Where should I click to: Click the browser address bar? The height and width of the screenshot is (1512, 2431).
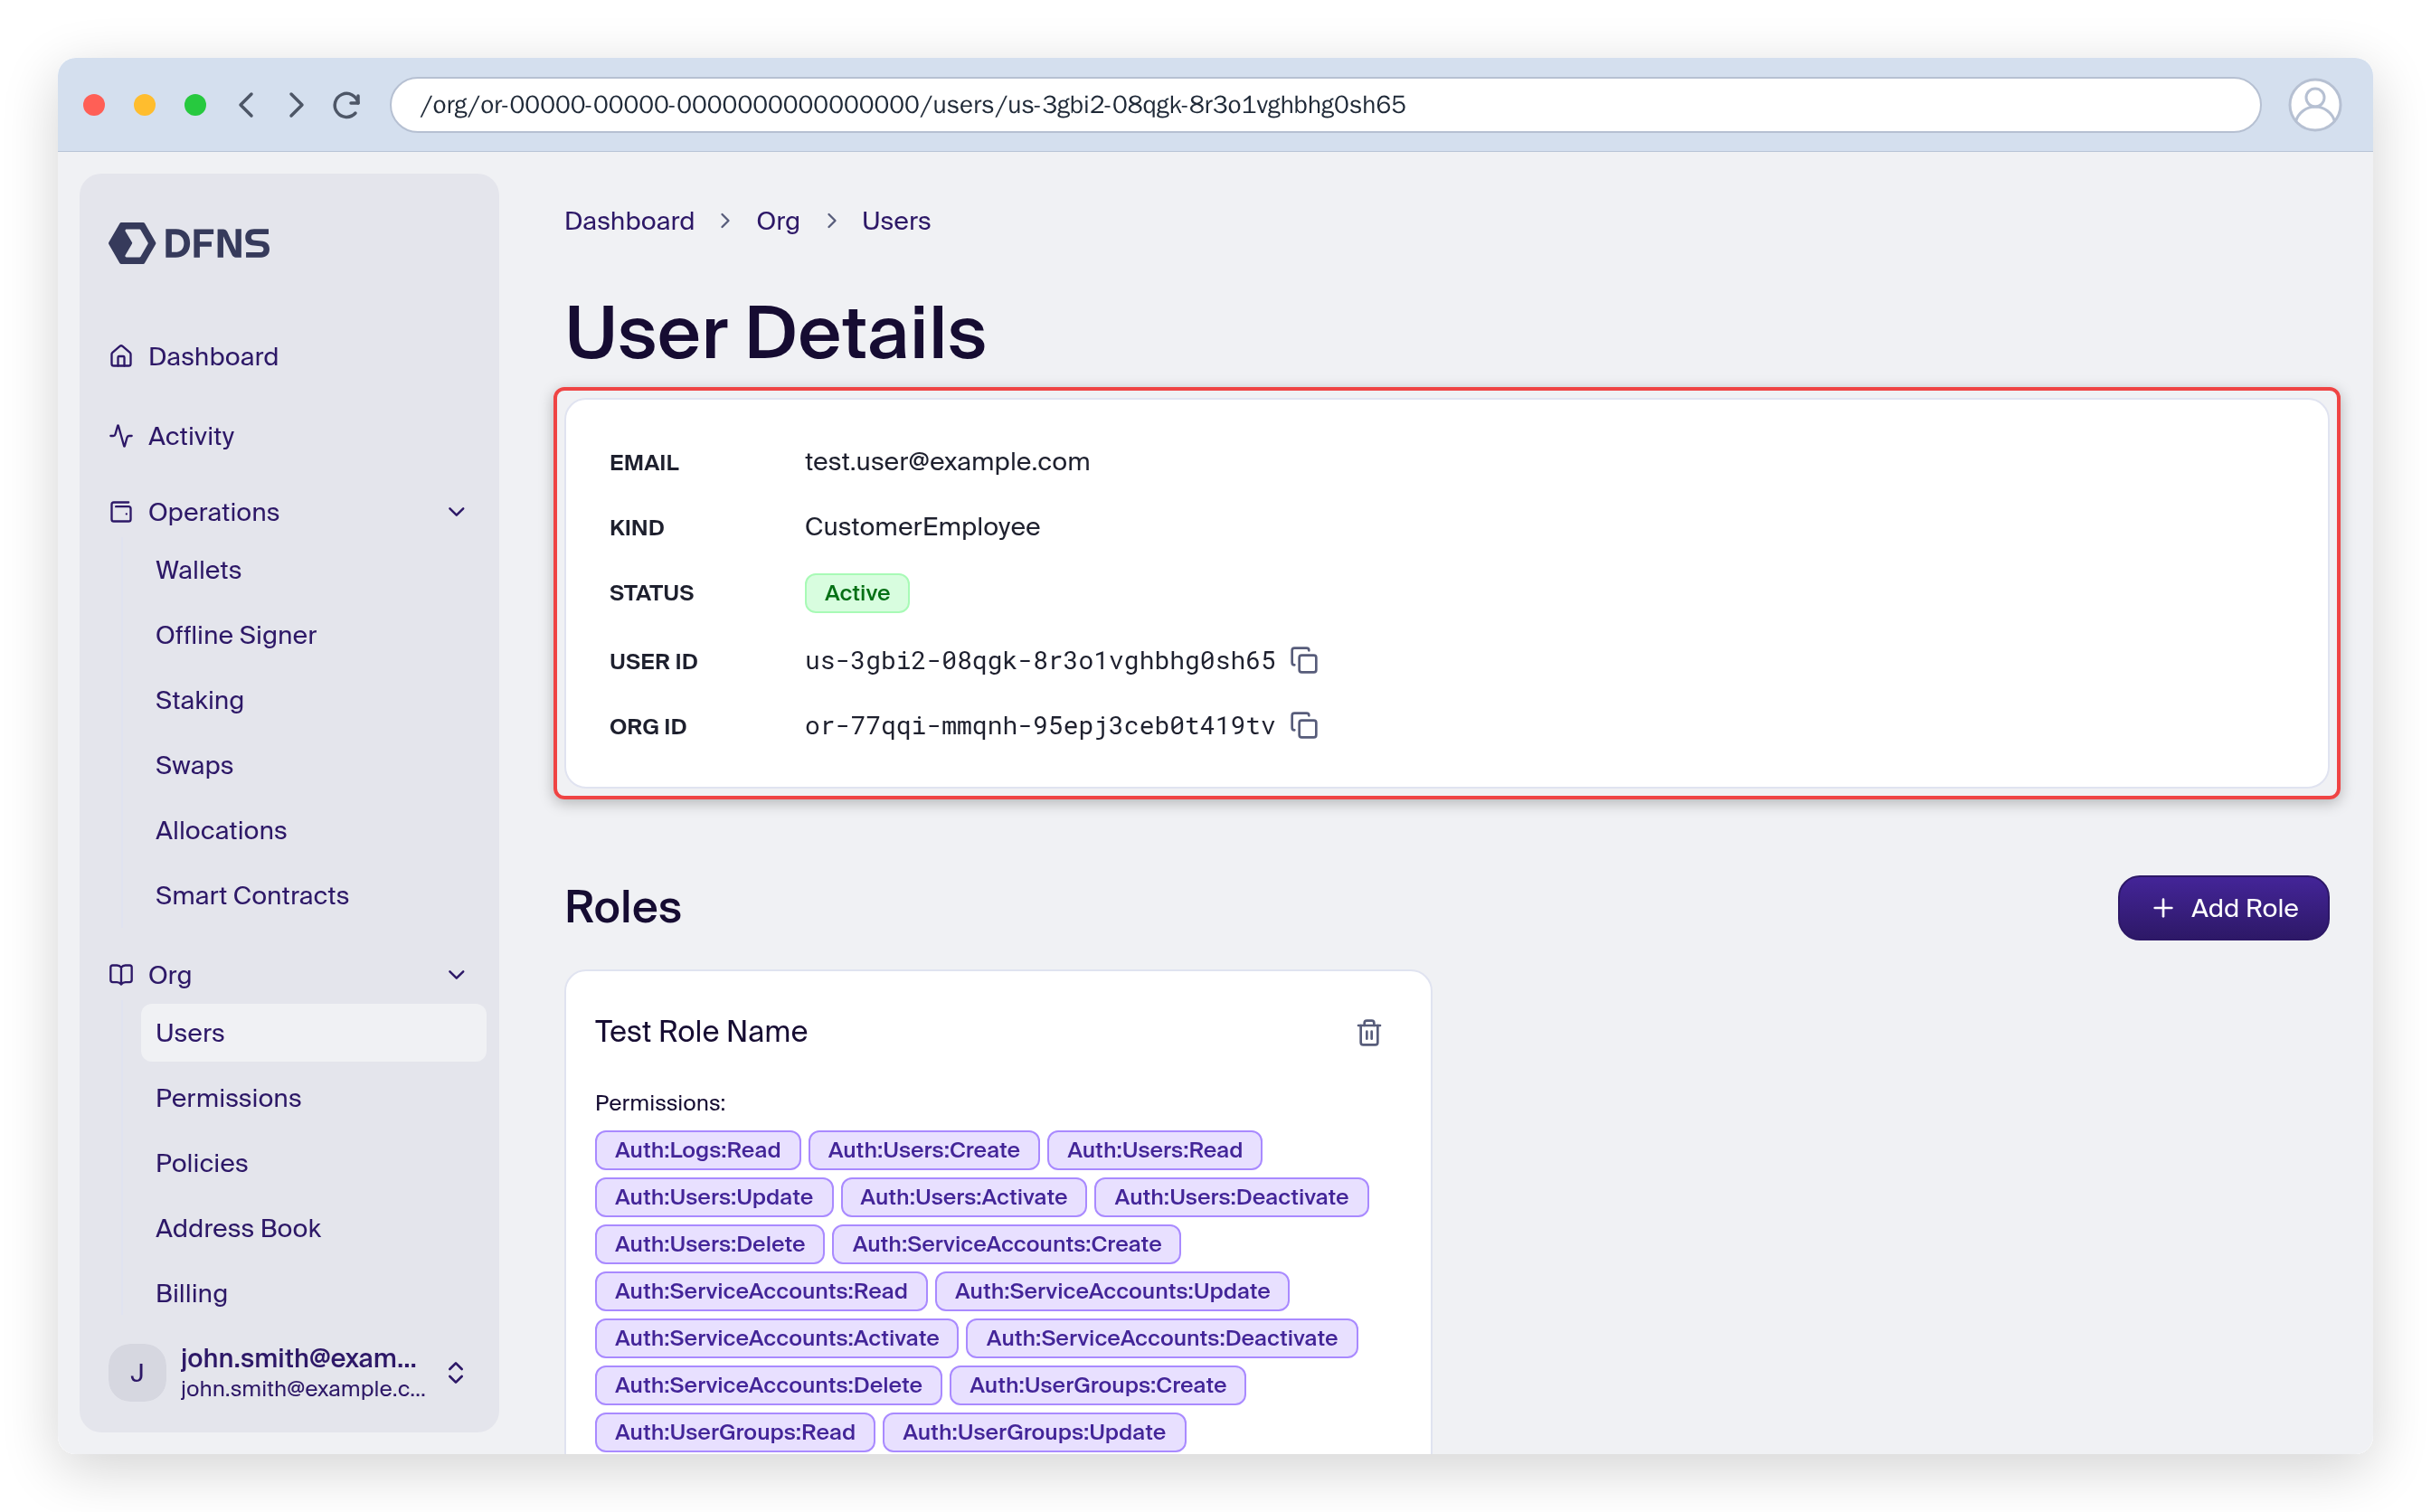1324,105
